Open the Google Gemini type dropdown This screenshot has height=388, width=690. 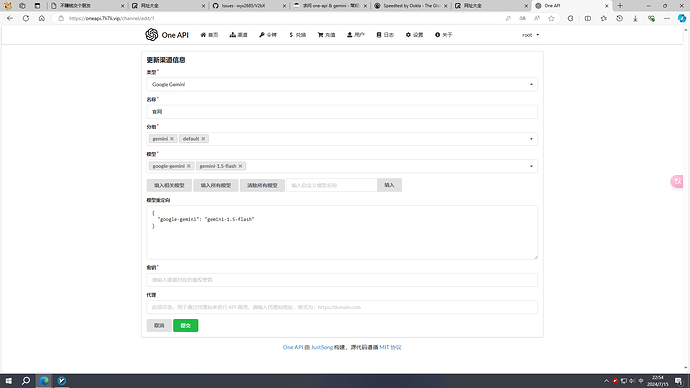pyautogui.click(x=342, y=84)
